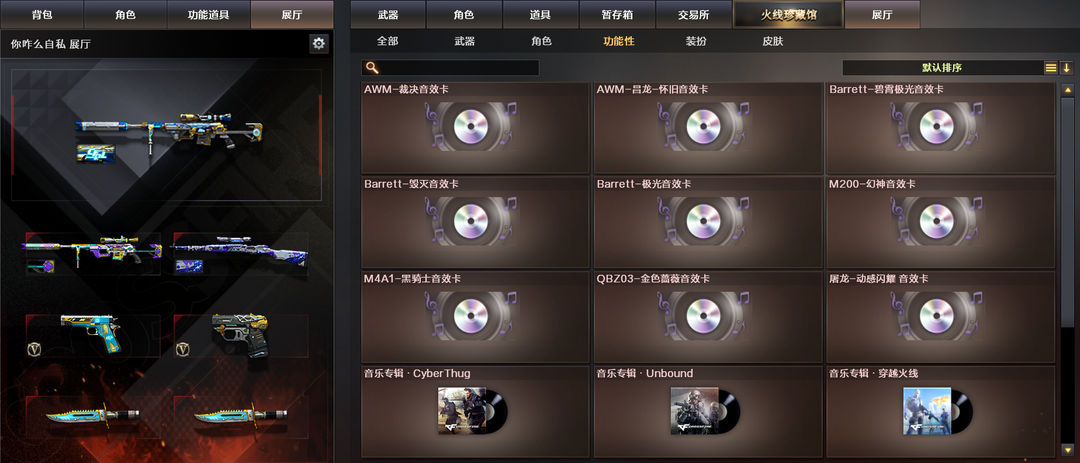Switch to the 火线珍藏馆 tab
The width and height of the screenshot is (1080, 463).
789,14
